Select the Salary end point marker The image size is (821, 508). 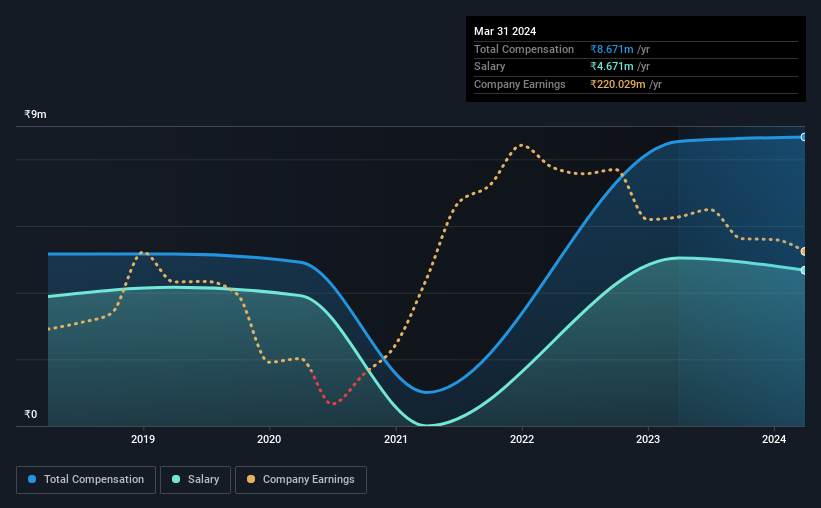(x=803, y=270)
